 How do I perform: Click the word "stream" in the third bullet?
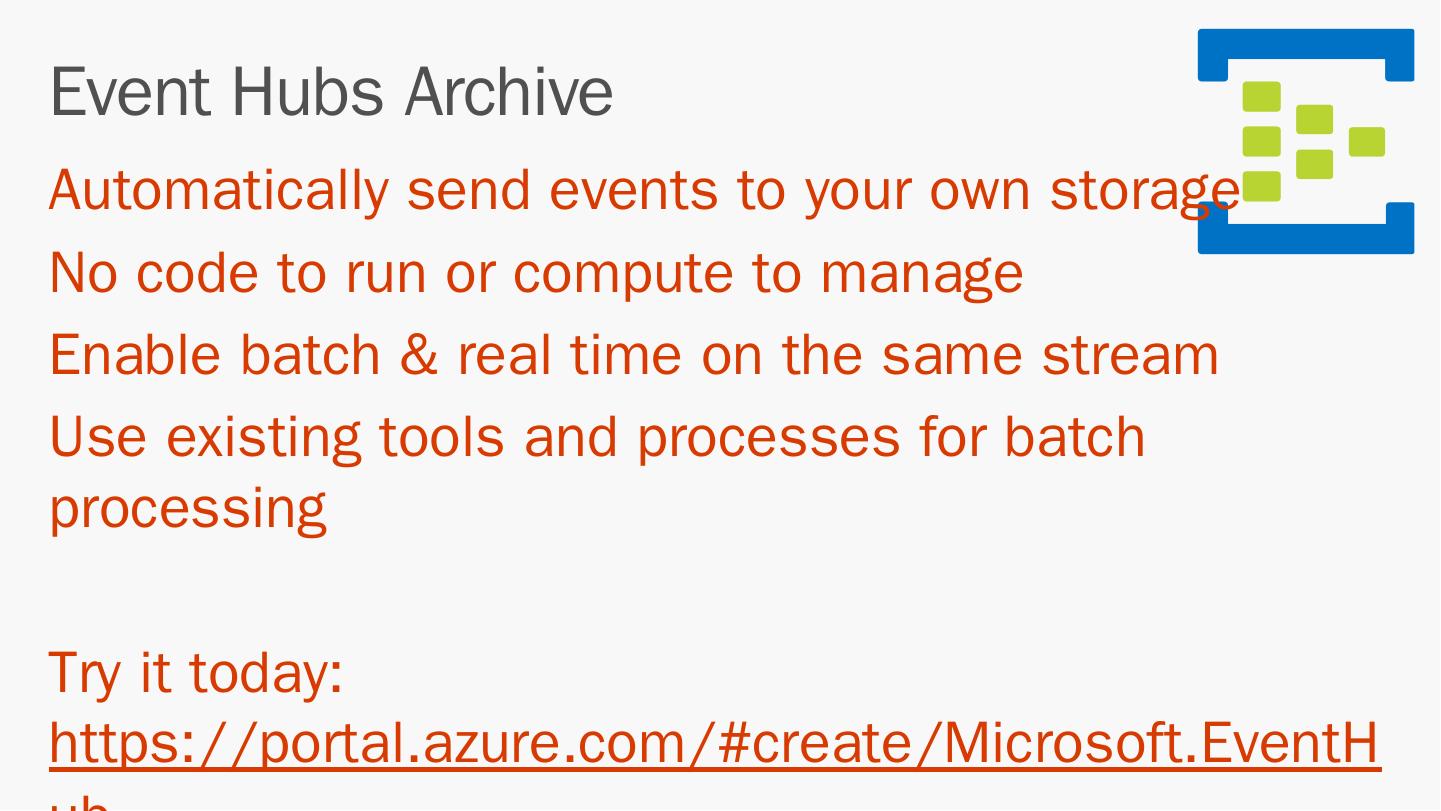(x=1129, y=355)
